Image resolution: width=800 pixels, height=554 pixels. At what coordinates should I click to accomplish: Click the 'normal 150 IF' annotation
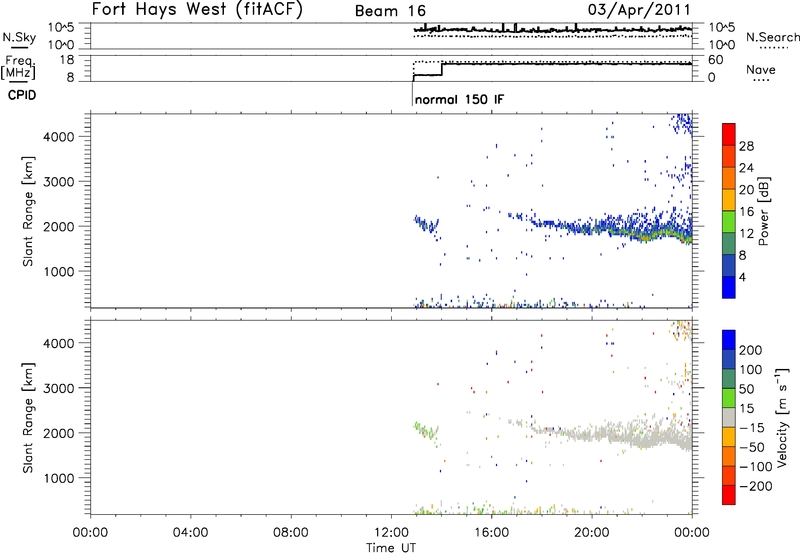coord(459,99)
